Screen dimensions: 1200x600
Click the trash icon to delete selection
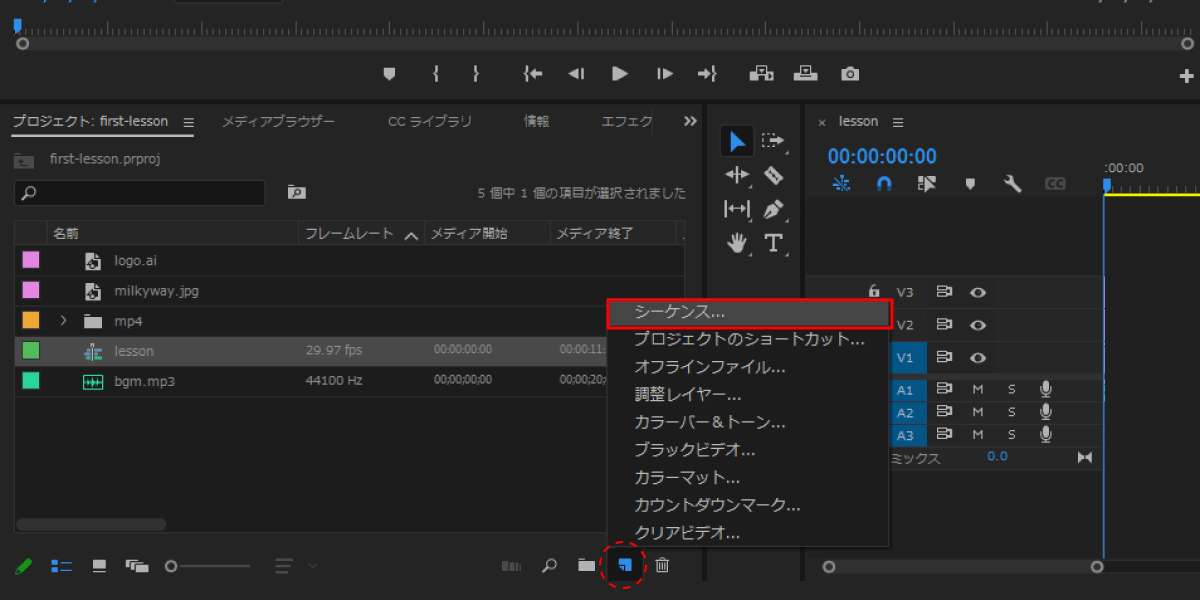pos(662,565)
